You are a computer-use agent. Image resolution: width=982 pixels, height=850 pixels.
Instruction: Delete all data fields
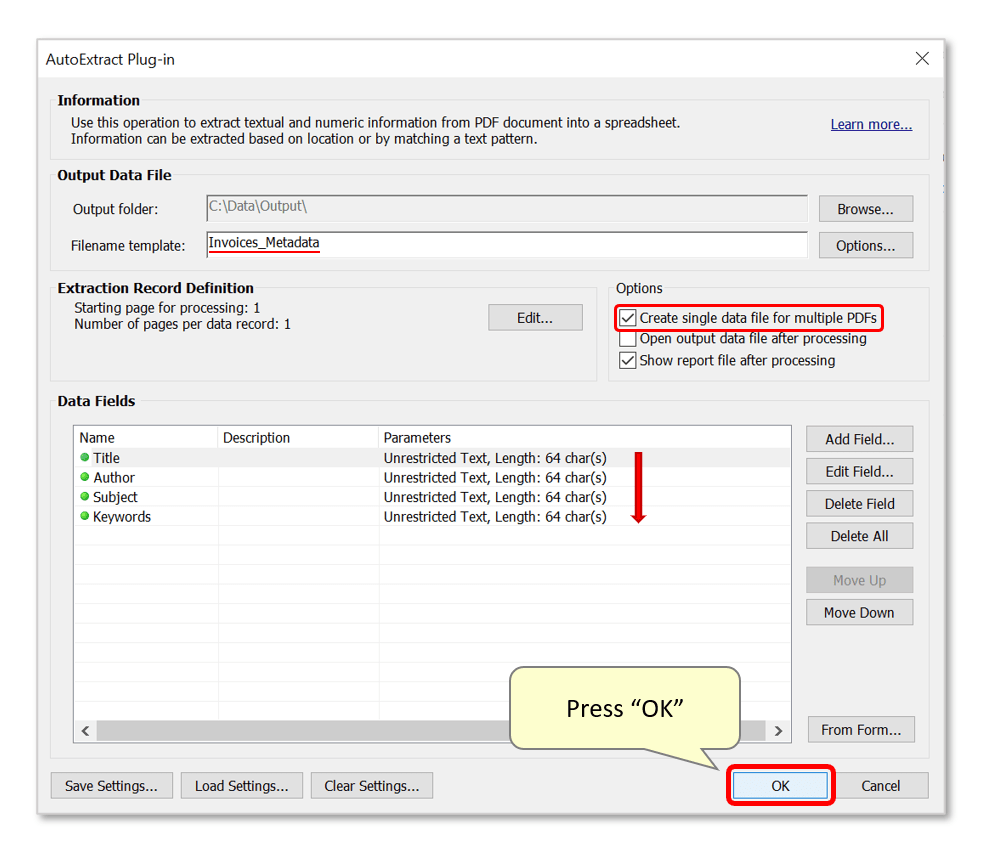(859, 535)
